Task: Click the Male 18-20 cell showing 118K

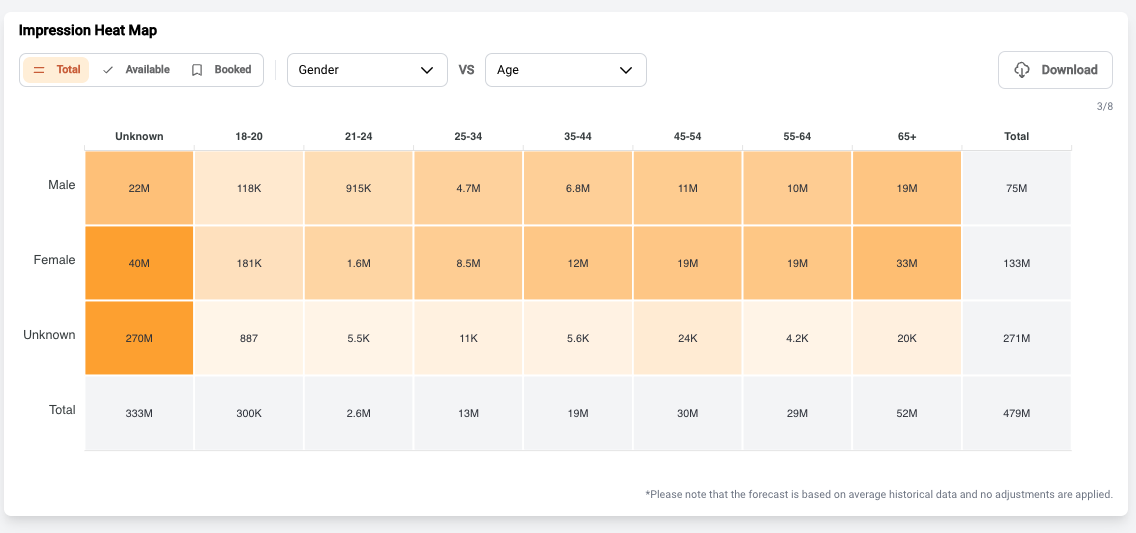Action: pos(249,188)
